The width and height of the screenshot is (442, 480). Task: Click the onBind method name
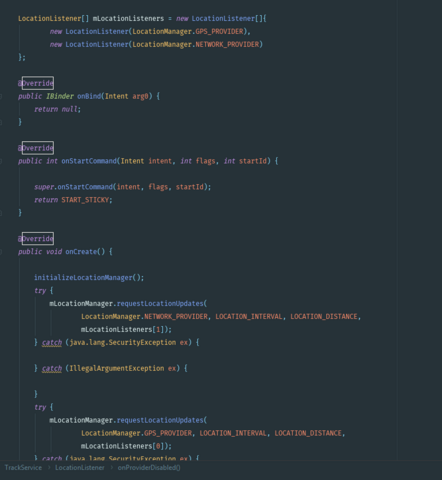coord(89,96)
